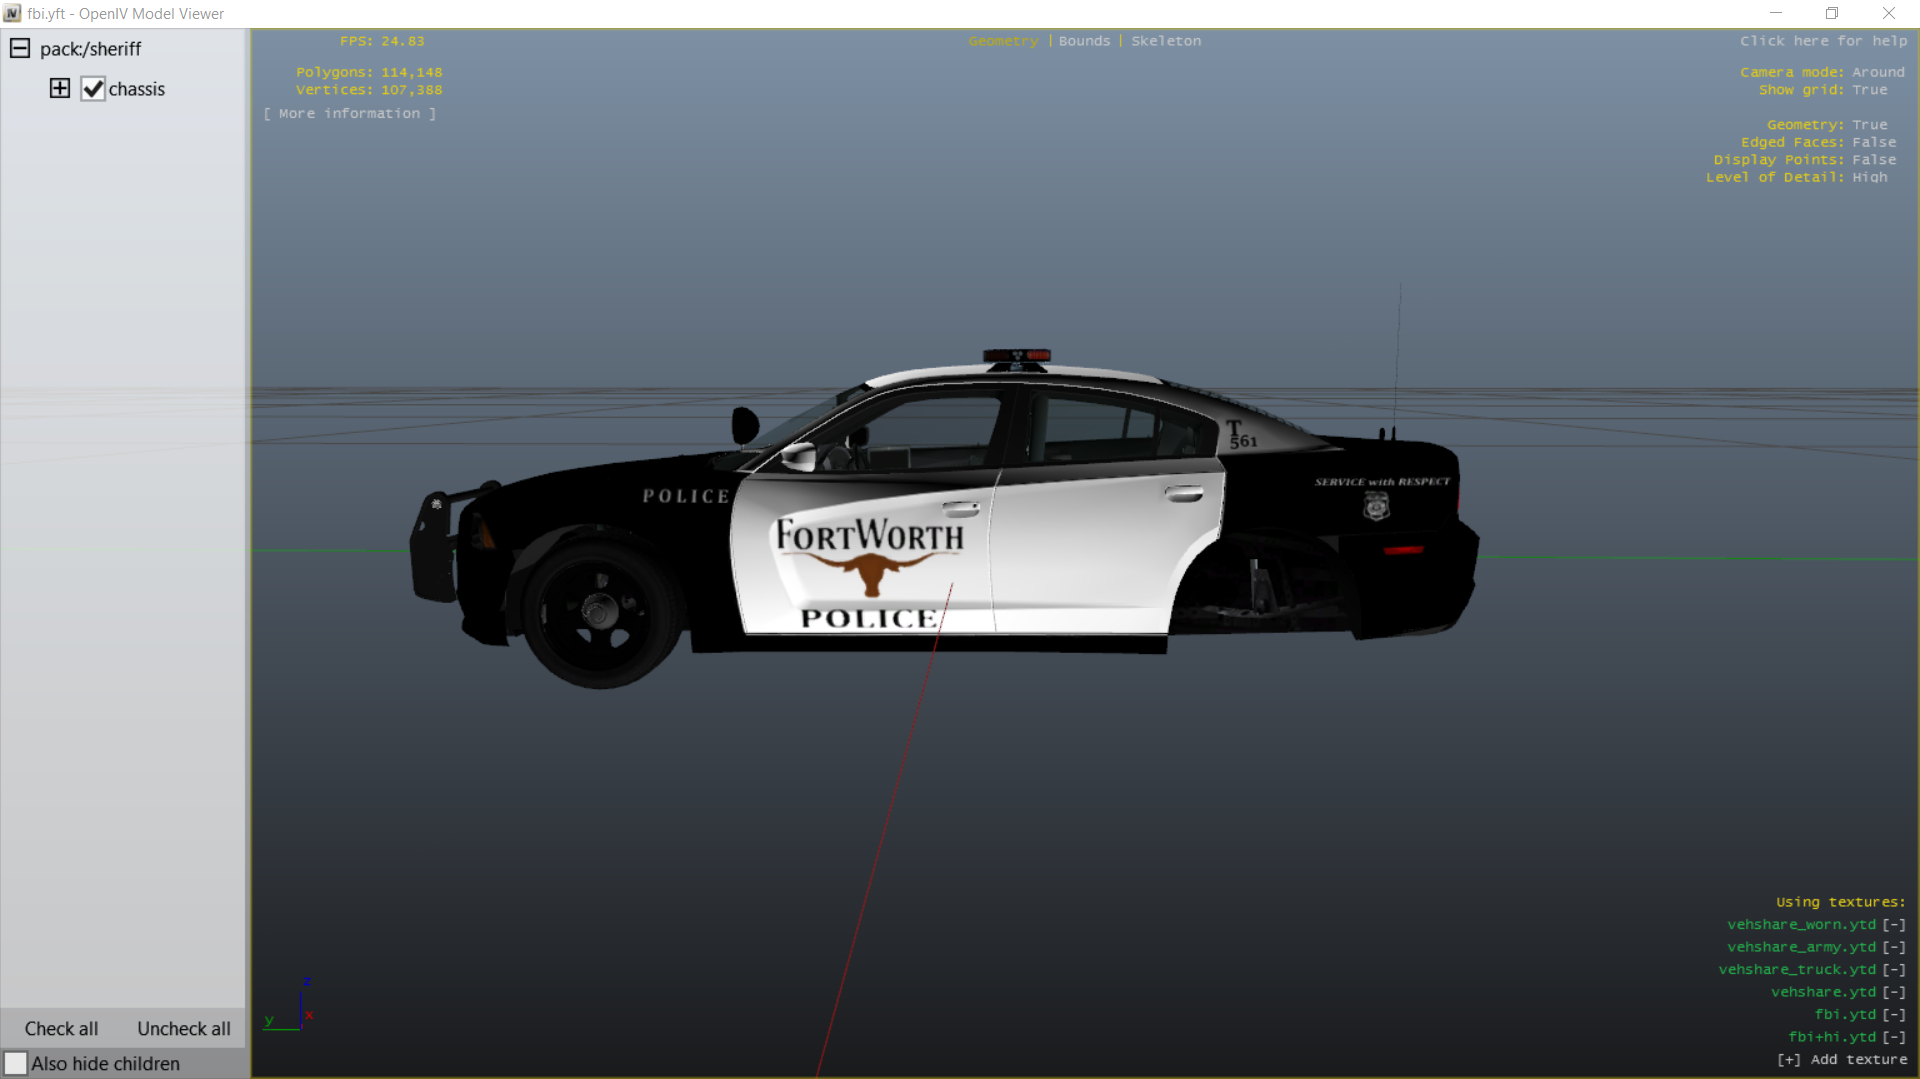Open the More information link
Viewport: 1920px width, 1079px height.
pyautogui.click(x=350, y=113)
